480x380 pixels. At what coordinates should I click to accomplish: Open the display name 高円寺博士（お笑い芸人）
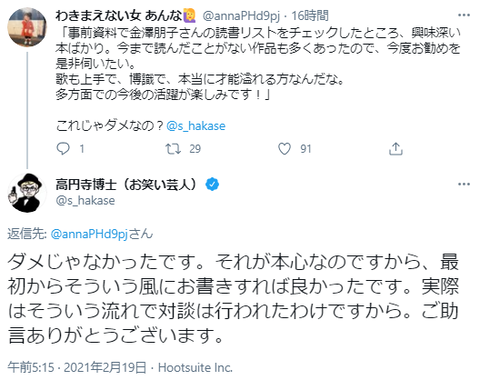pos(128,184)
